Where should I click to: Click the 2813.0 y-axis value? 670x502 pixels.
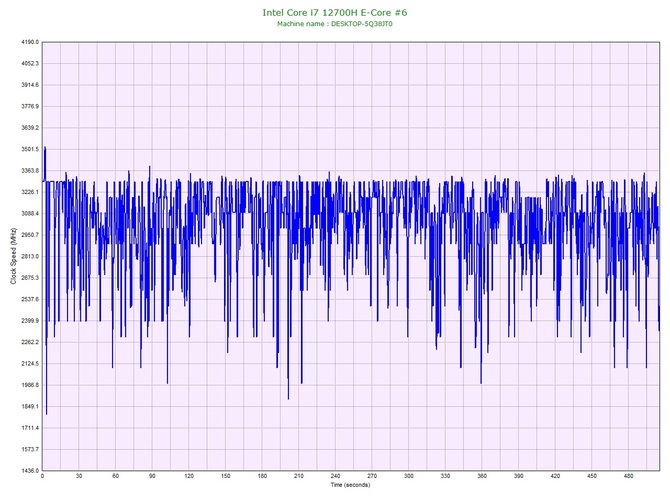30,256
